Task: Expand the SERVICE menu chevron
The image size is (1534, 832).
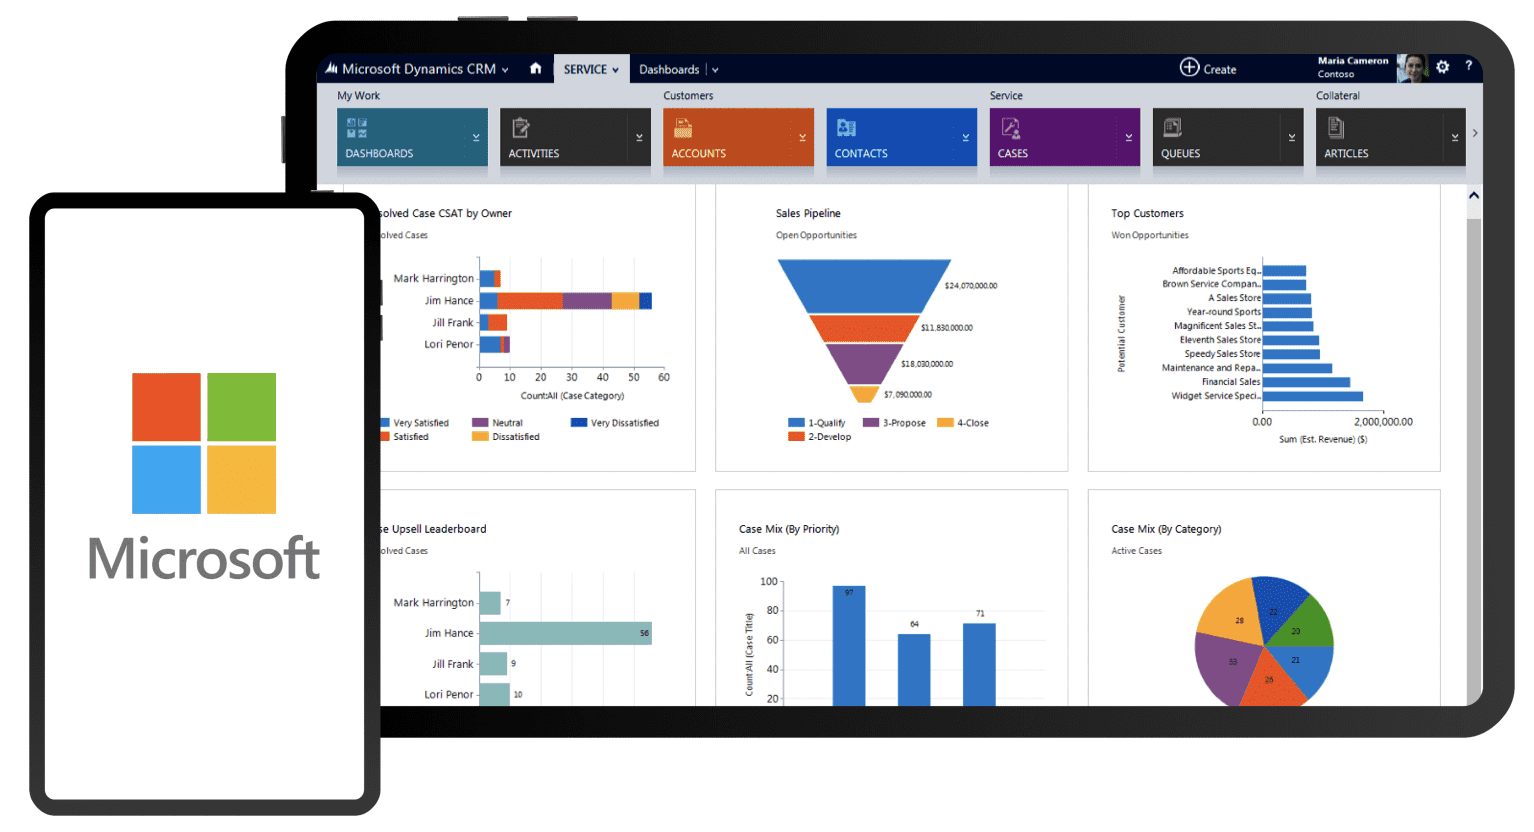Action: click(x=615, y=70)
